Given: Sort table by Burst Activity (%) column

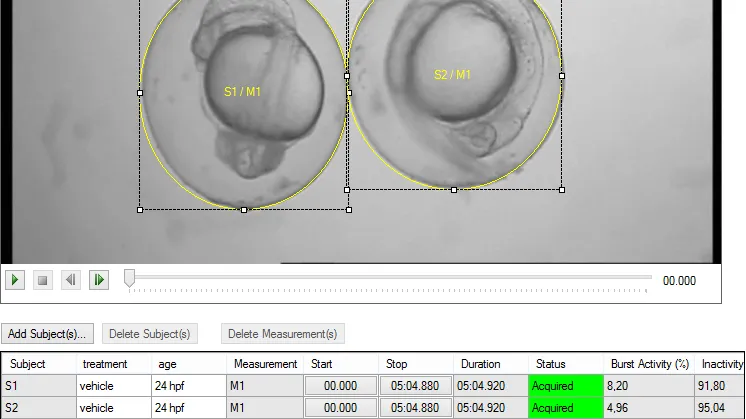Looking at the screenshot, I should click(x=649, y=364).
